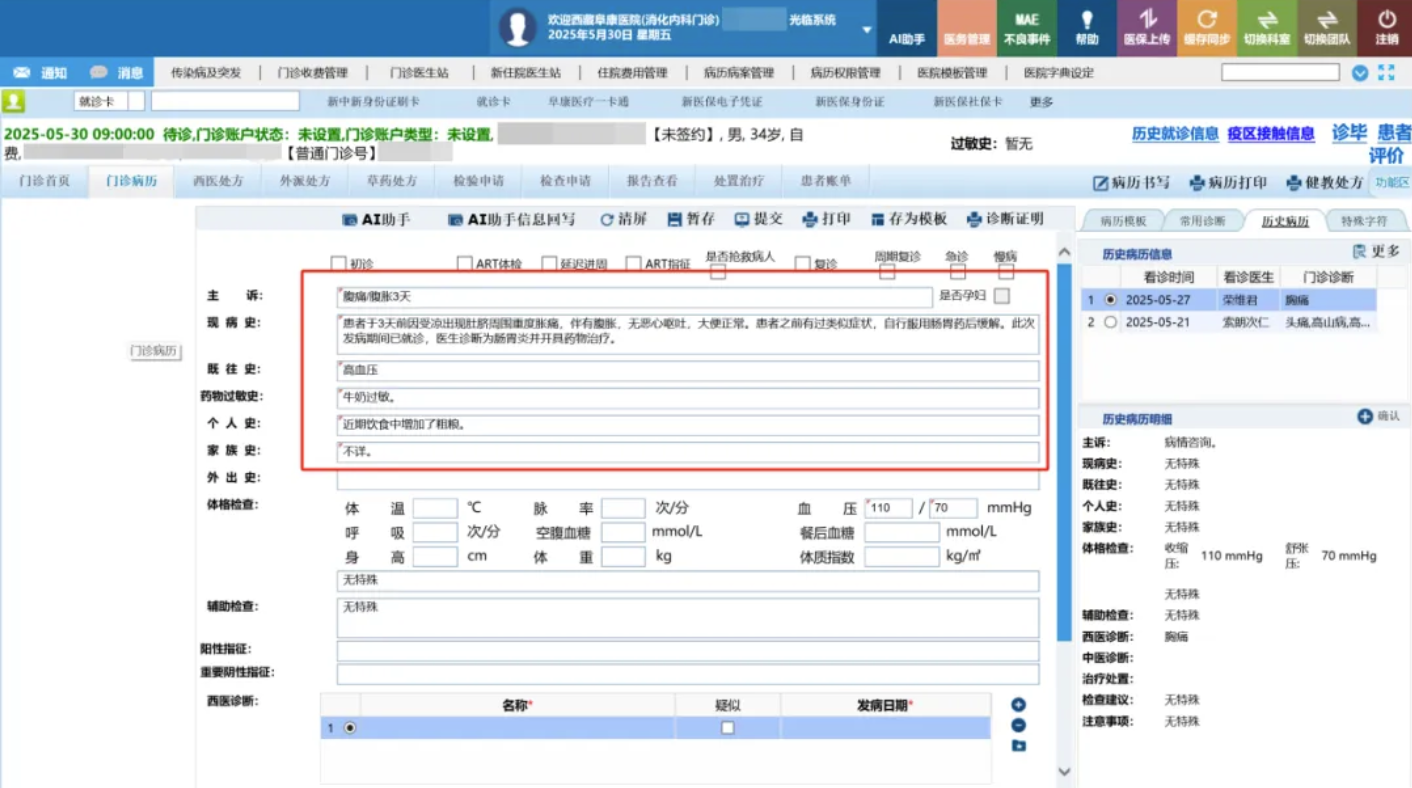Expand the blue chevron next to search box
Image resolution: width=1412 pixels, height=788 pixels.
(x=1360, y=73)
